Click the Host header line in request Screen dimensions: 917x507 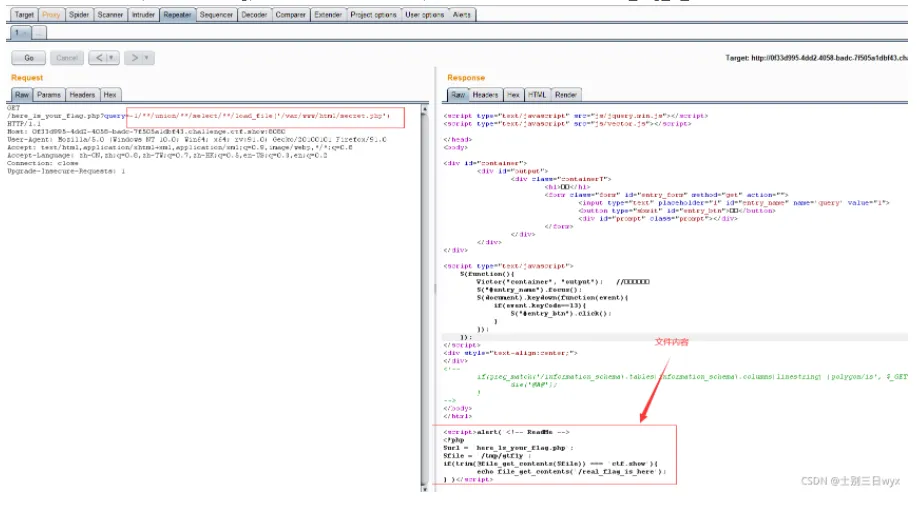tap(146, 132)
